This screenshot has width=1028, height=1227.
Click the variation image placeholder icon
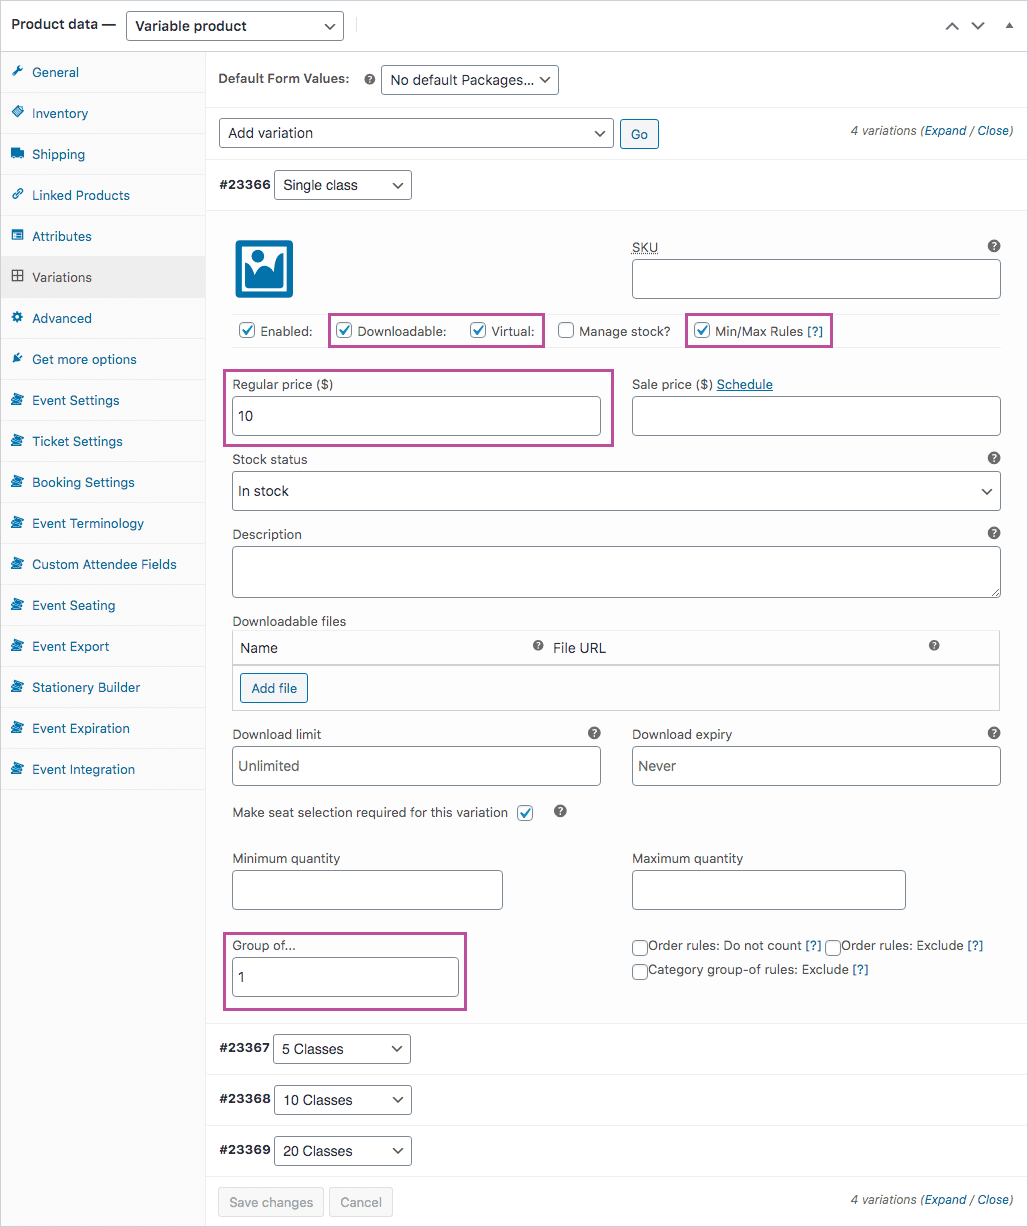264,269
